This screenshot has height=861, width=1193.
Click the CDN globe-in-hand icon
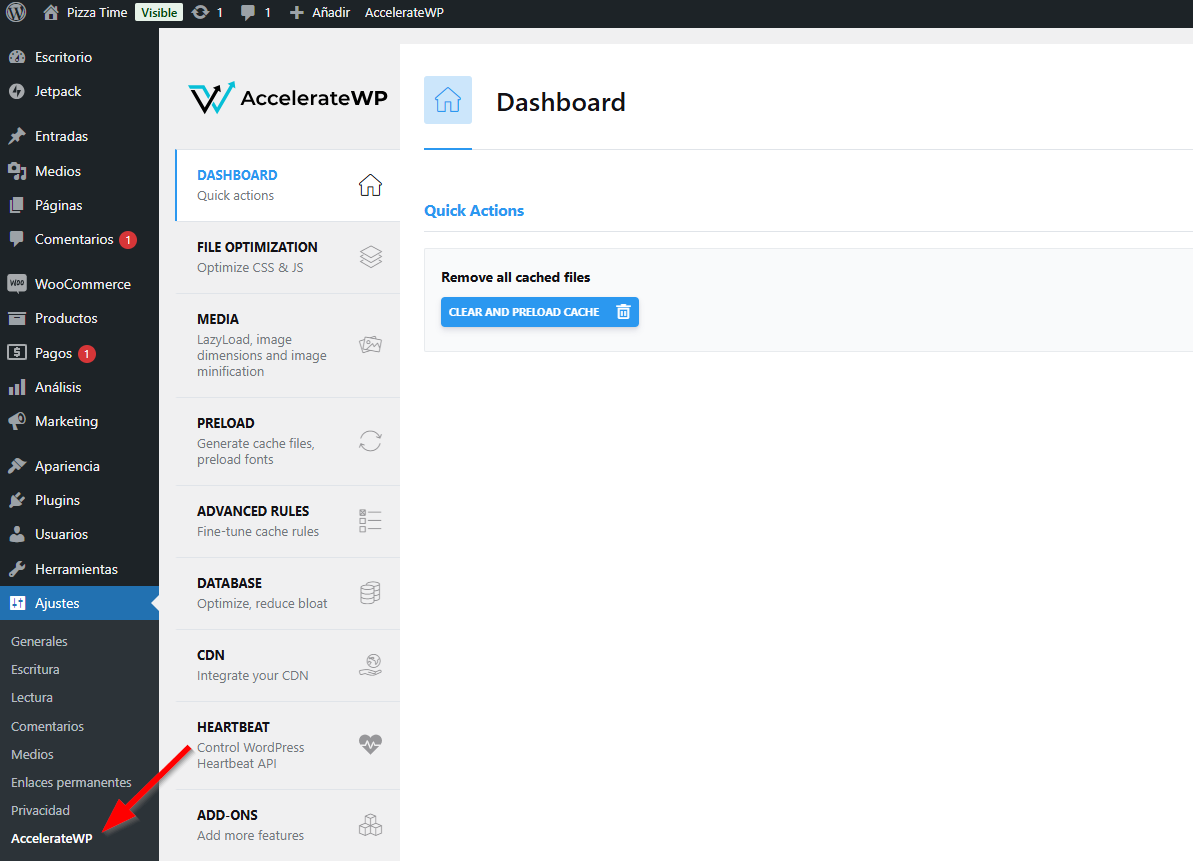[371, 666]
